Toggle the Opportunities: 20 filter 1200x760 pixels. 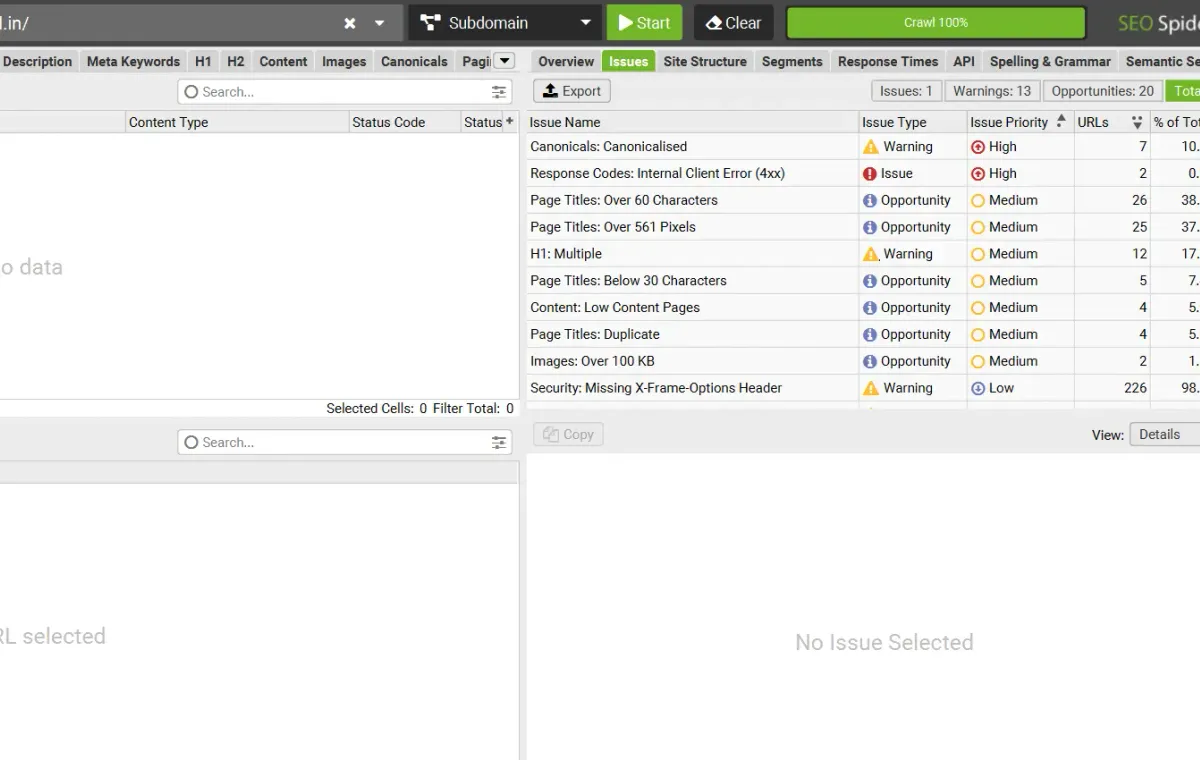point(1102,91)
